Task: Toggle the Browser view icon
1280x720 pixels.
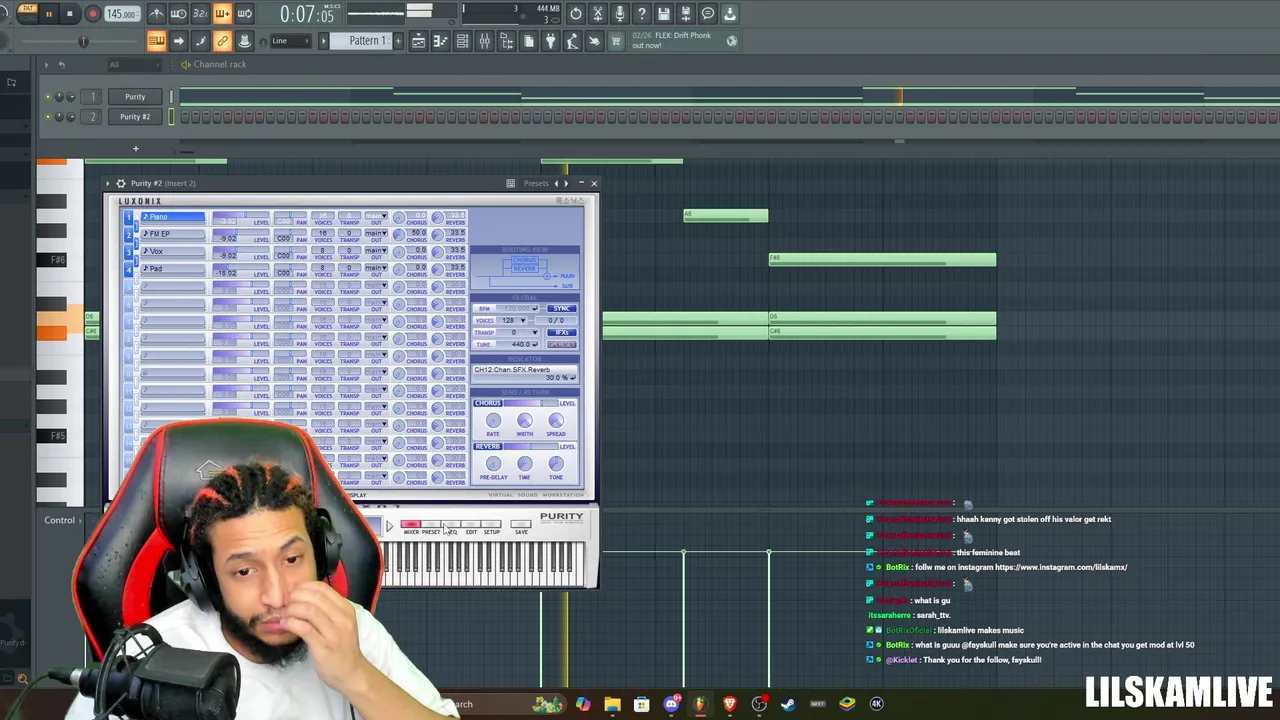Action: tap(506, 41)
